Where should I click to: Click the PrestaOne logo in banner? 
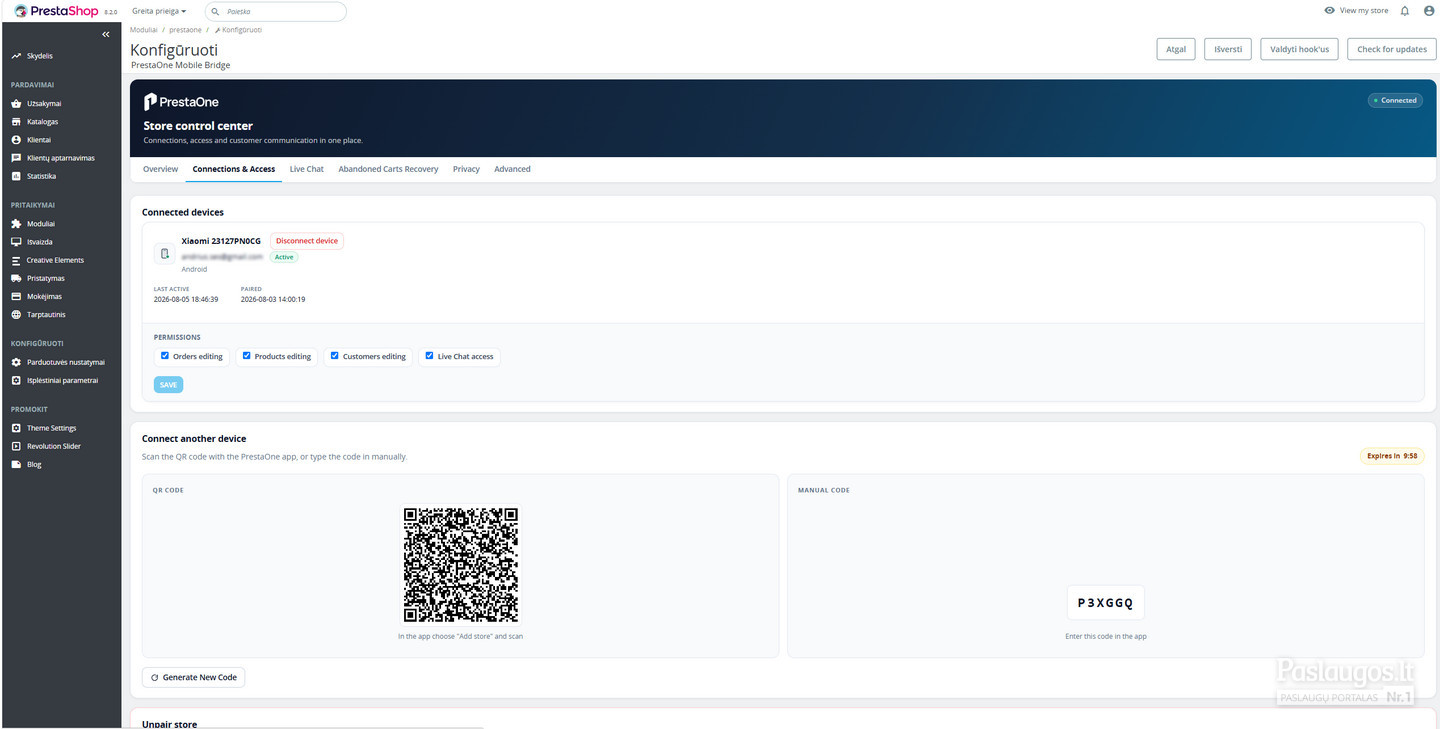click(181, 101)
